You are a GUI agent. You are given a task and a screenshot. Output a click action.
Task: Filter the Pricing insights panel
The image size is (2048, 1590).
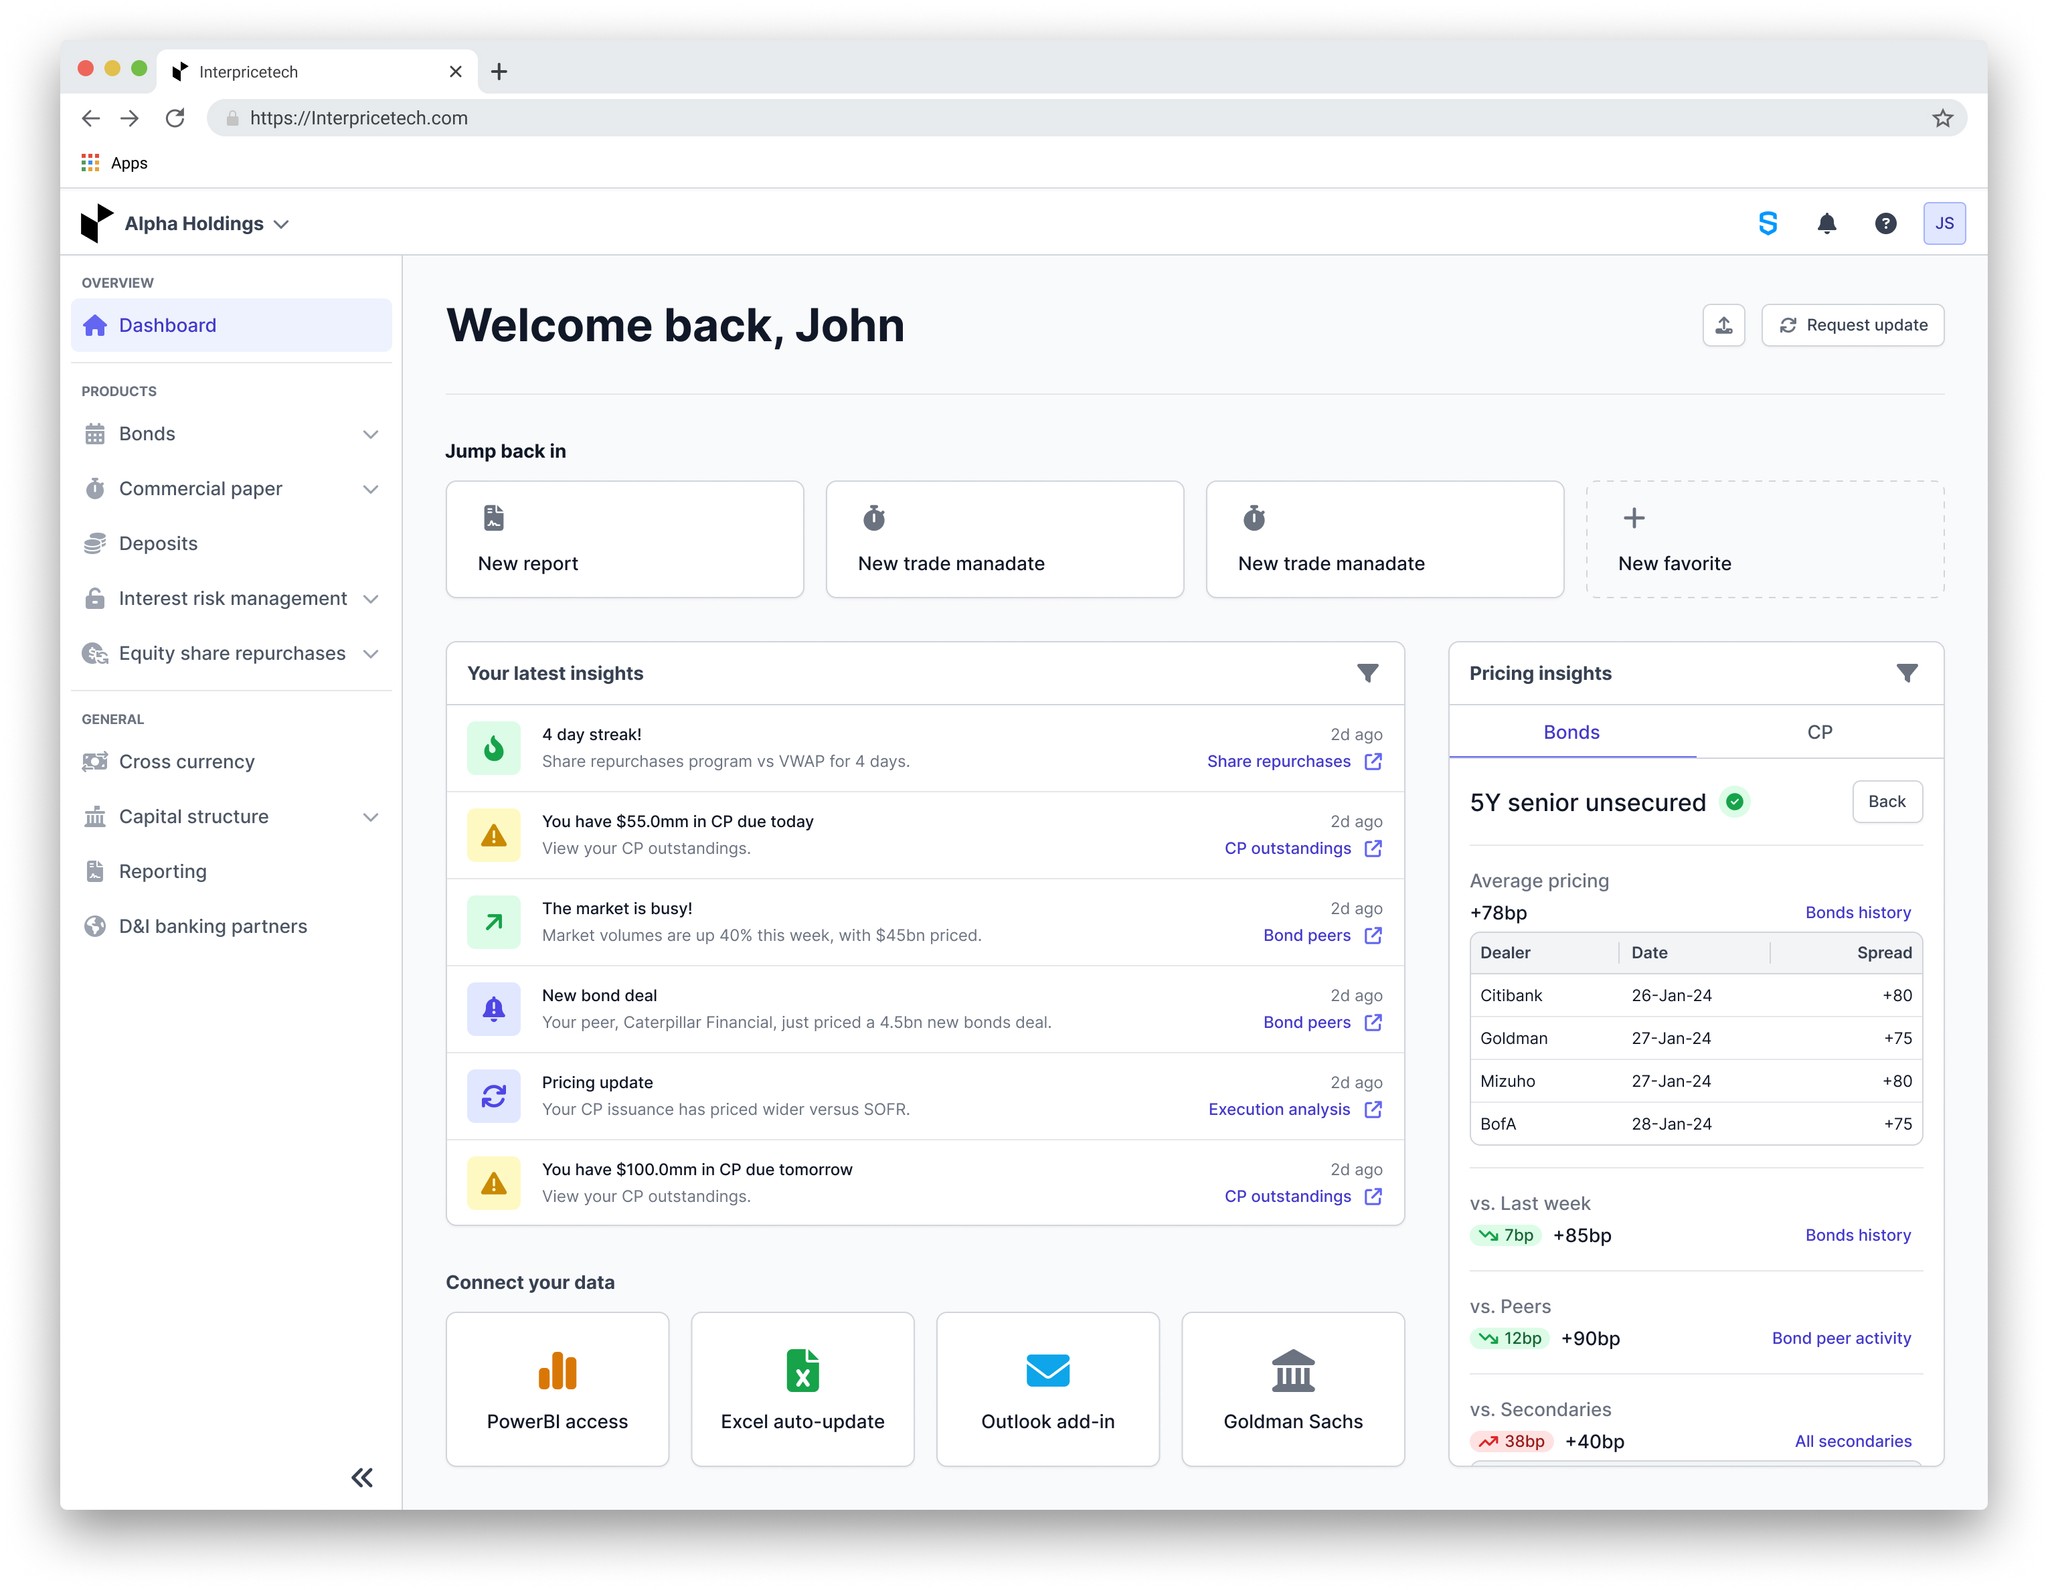[1906, 673]
